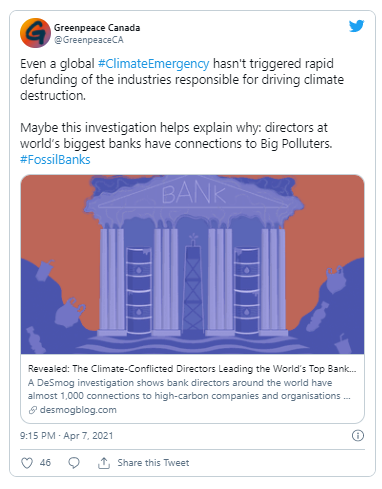The image size is (382, 489).
Task: Open the Greenpeace Canada display name
Action: tap(97, 28)
